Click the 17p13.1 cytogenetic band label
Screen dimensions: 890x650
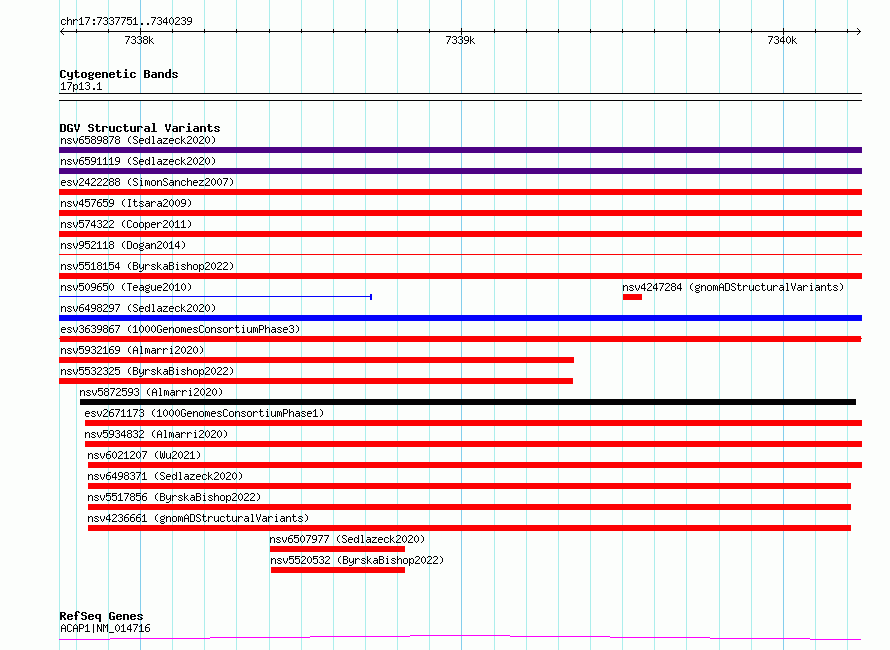(x=81, y=86)
